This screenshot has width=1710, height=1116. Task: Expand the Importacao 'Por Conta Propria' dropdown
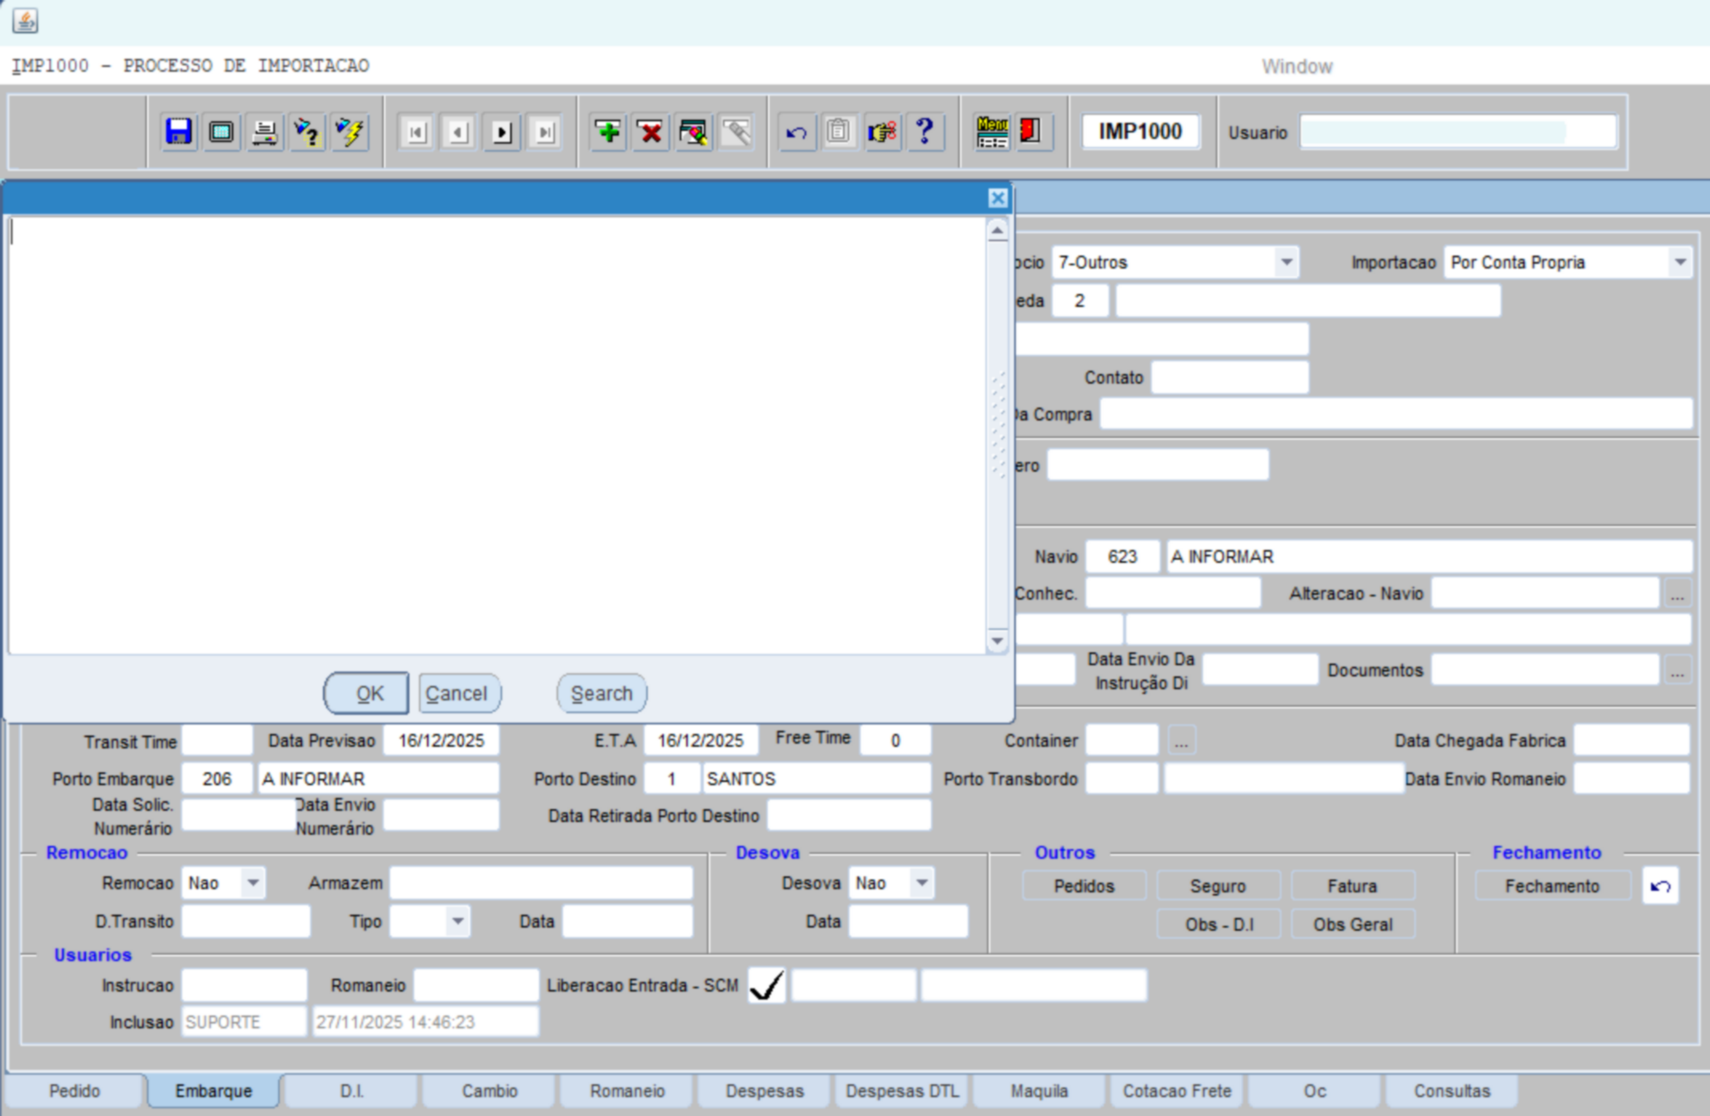[x=1679, y=263]
